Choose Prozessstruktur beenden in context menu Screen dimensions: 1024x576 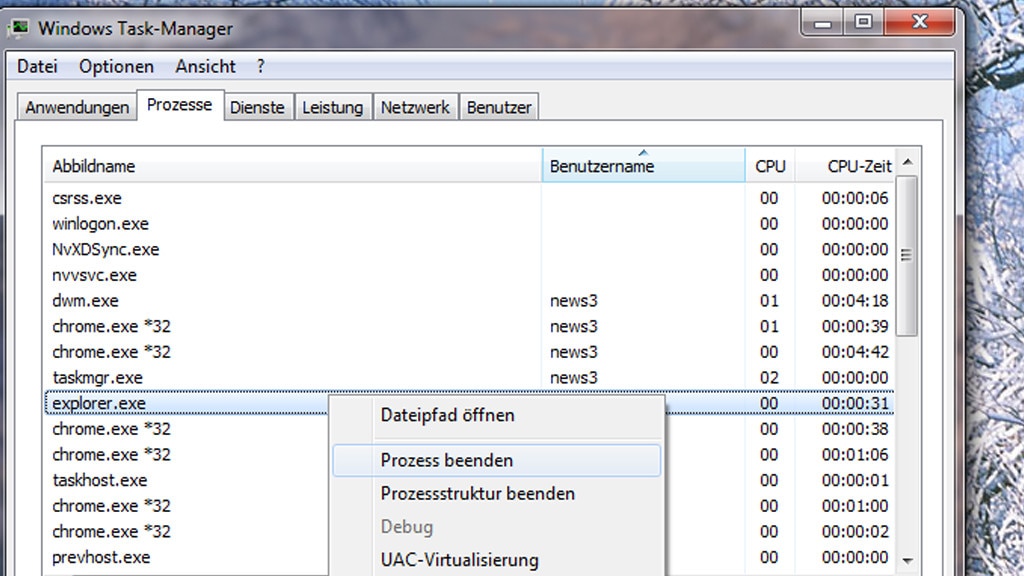pyautogui.click(x=496, y=494)
